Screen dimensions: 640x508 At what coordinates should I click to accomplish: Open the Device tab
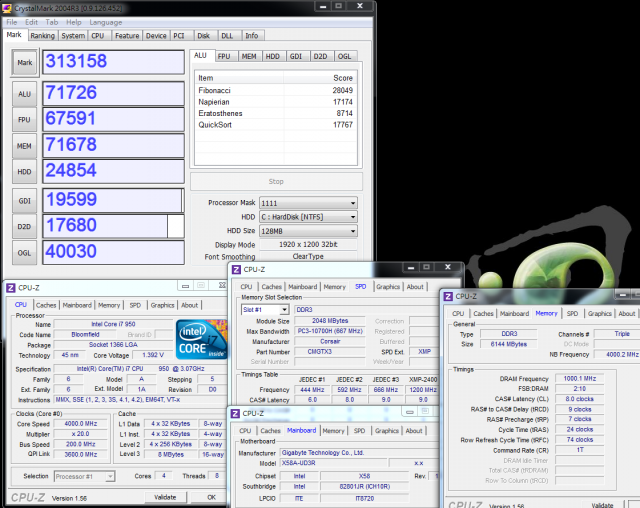pos(156,35)
